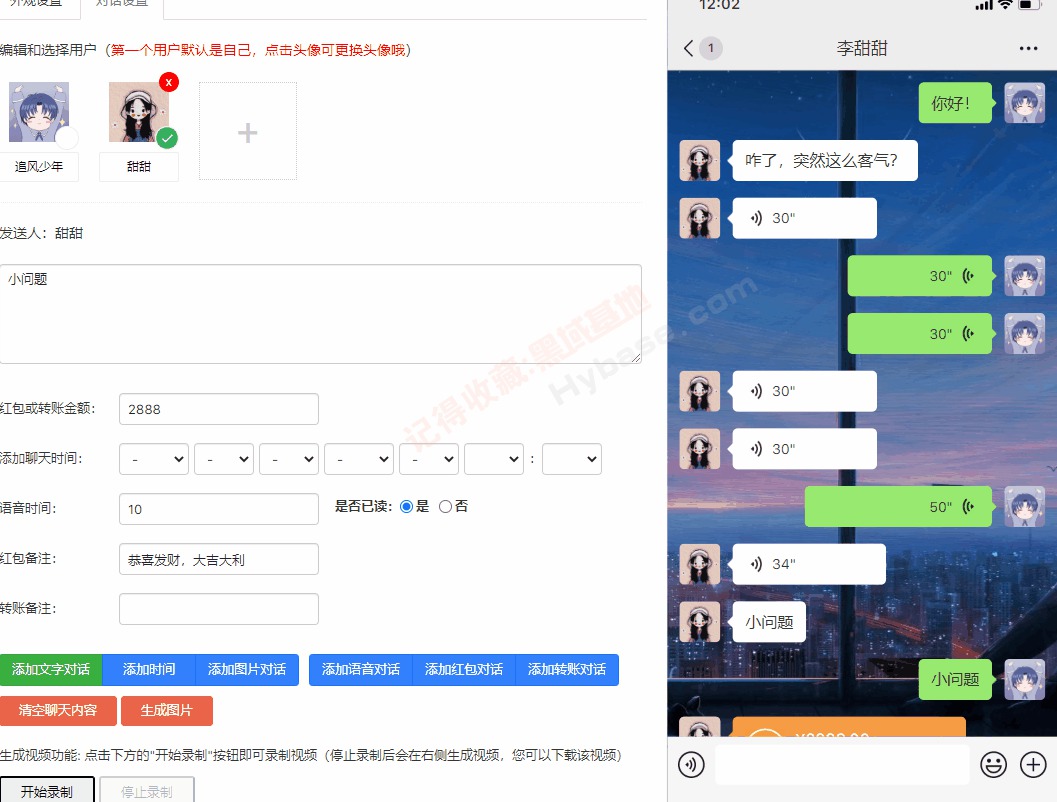Select 否 for 是否已读
1057x802 pixels.
point(445,507)
